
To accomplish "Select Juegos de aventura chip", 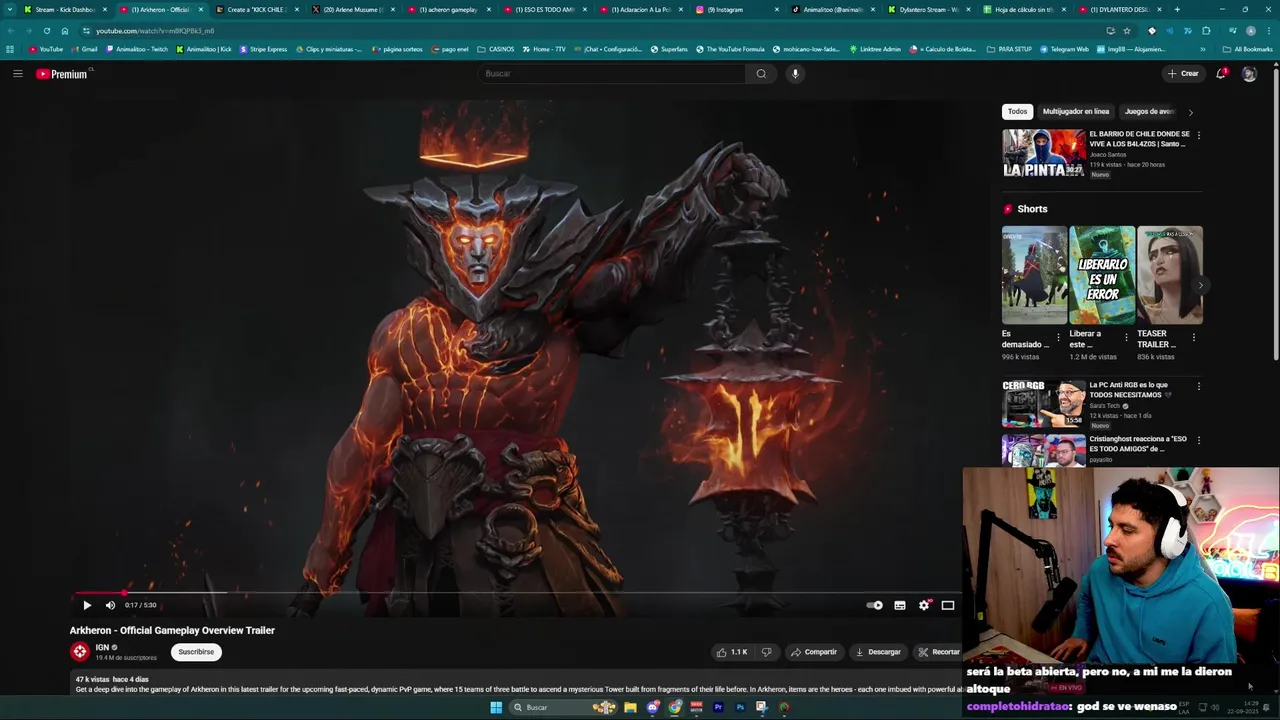I will pos(1149,111).
